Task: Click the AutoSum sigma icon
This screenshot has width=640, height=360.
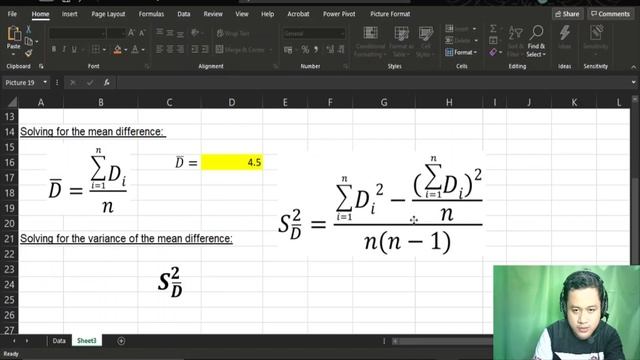Action: click(493, 29)
